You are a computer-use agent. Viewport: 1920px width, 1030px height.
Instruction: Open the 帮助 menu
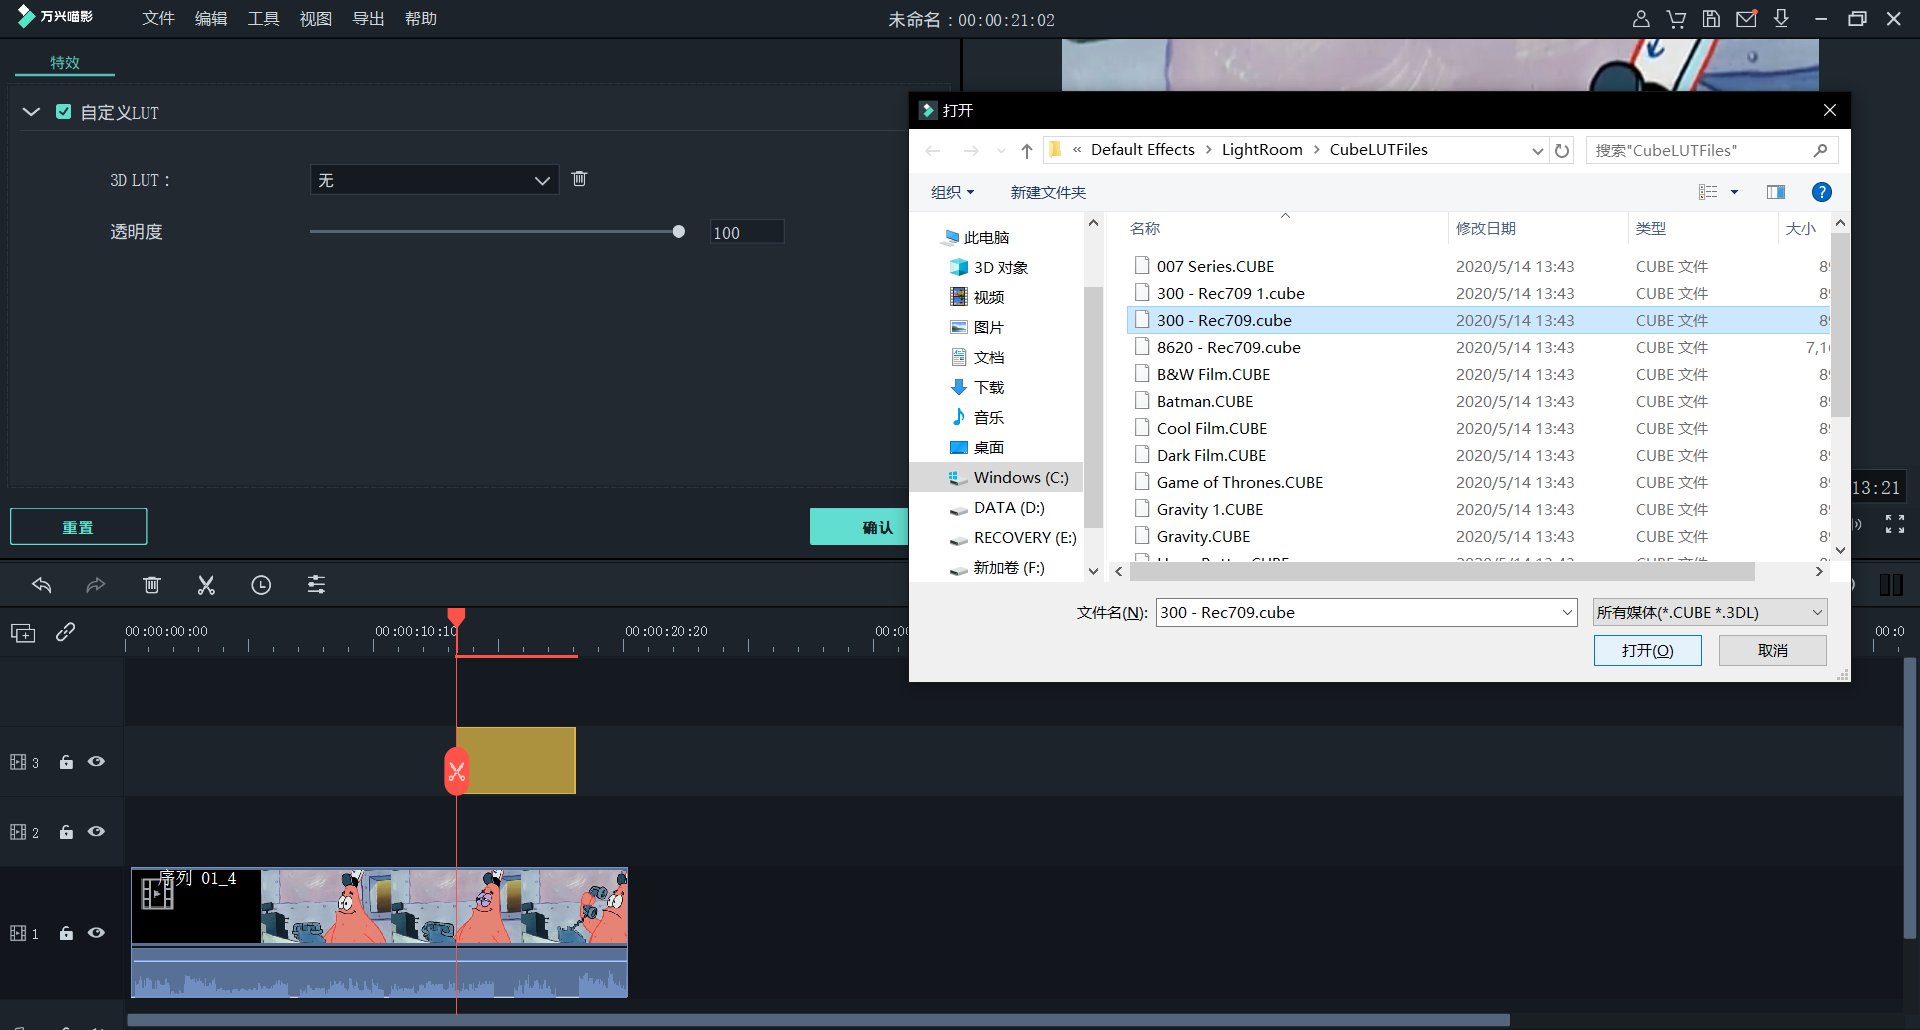click(x=421, y=19)
